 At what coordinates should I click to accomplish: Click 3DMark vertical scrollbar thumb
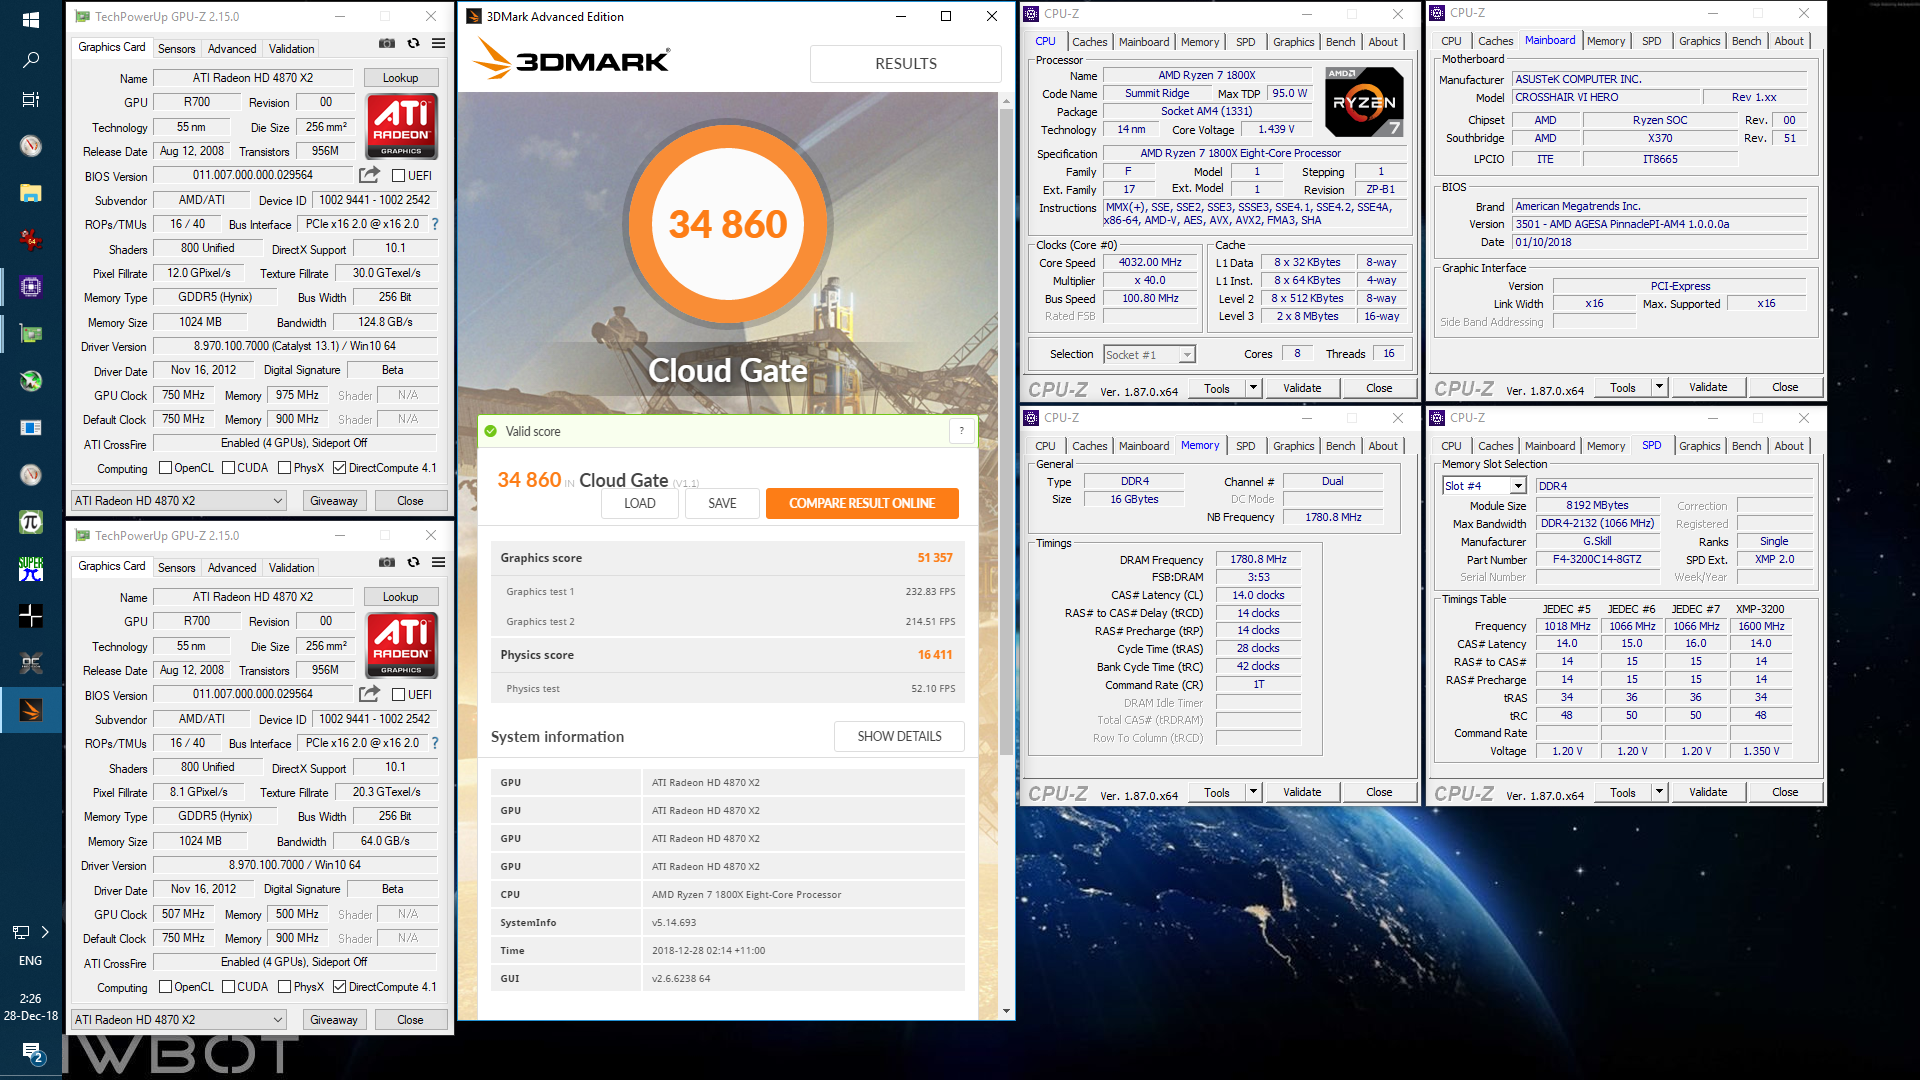point(1006,430)
